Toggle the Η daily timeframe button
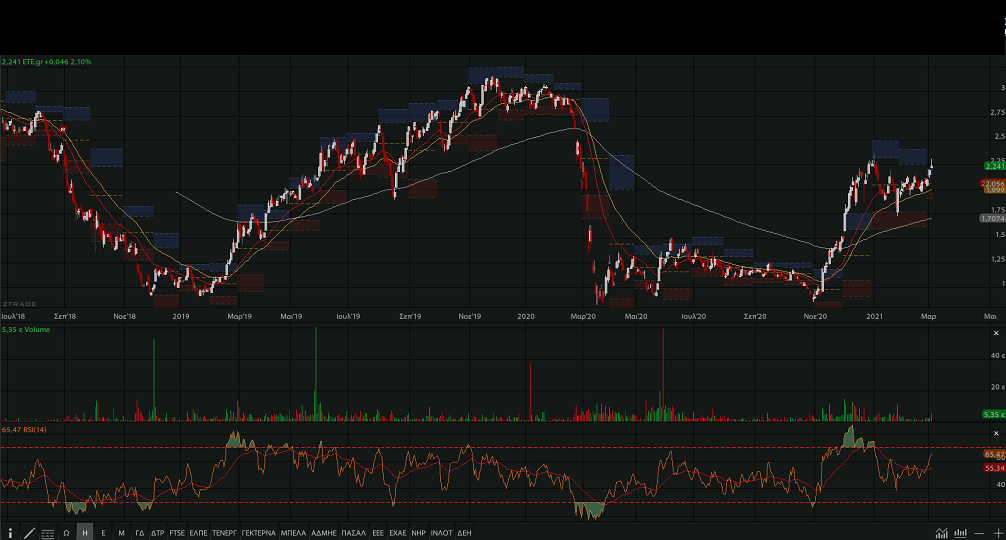Image resolution: width=1006 pixels, height=540 pixels. tap(84, 533)
